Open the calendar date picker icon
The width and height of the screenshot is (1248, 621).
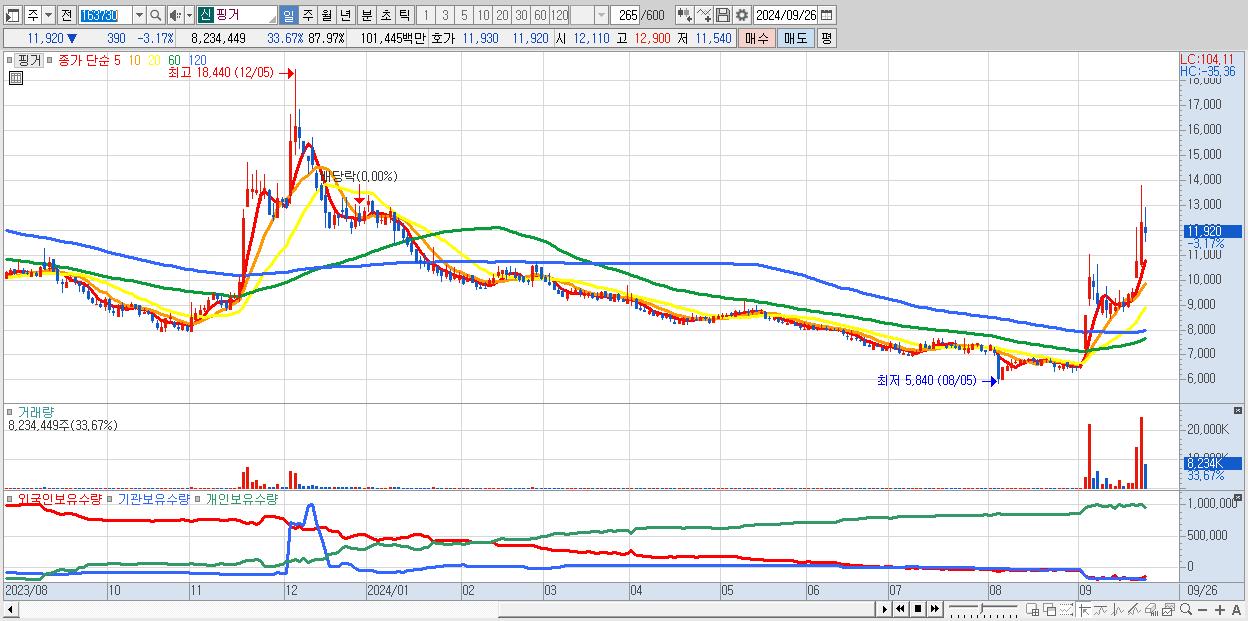coord(826,15)
